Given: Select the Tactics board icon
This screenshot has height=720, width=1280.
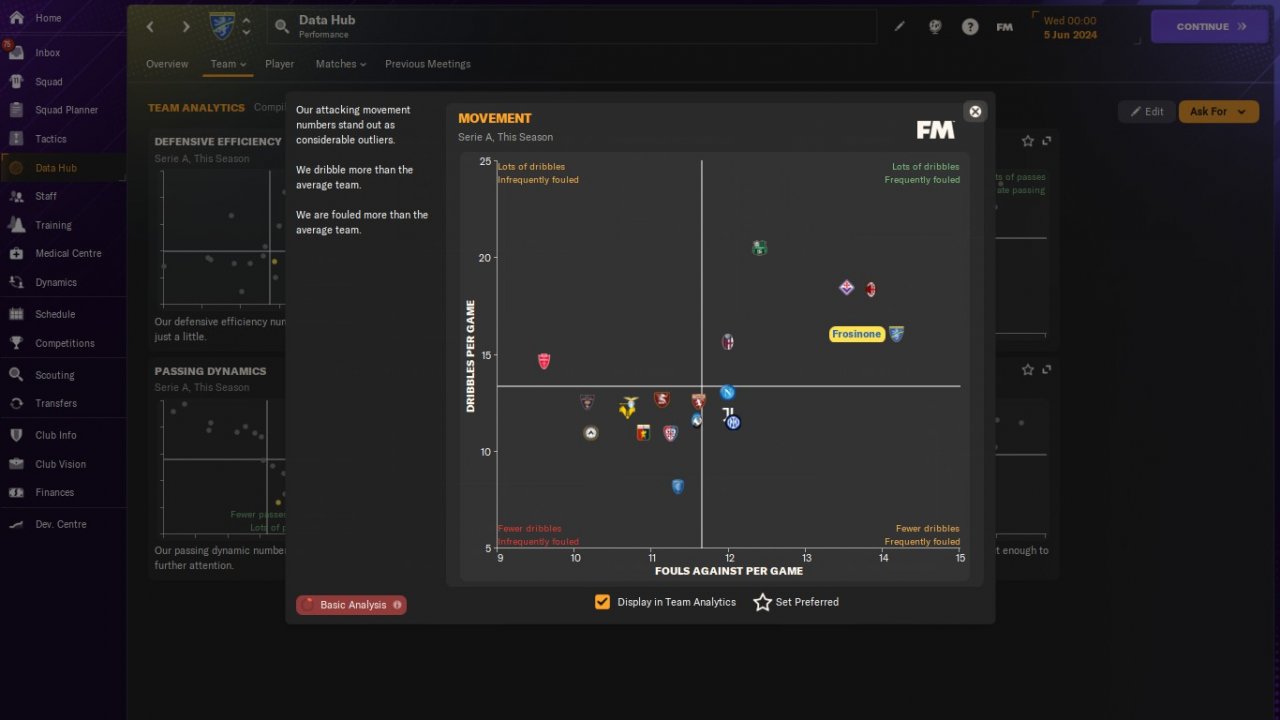Looking at the screenshot, I should (x=16, y=139).
